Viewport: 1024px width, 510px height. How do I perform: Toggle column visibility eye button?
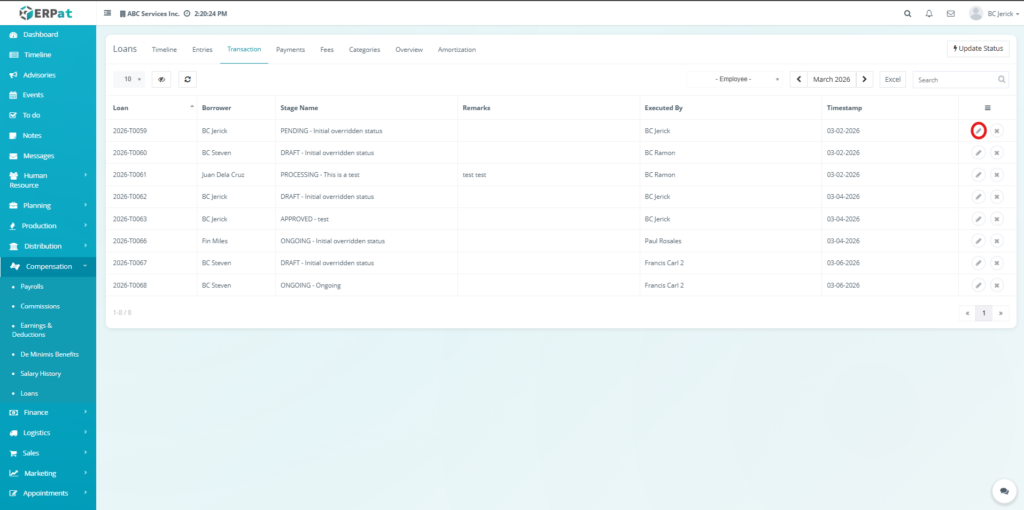pos(162,79)
